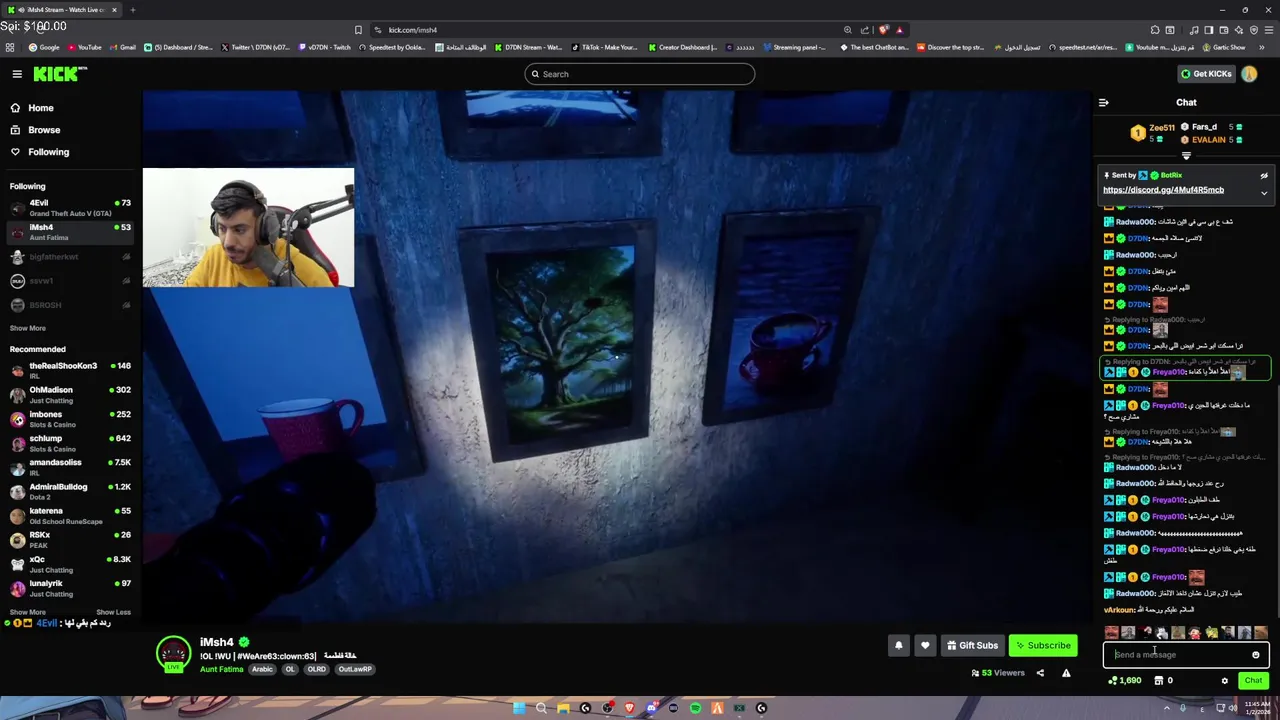Open lunalyrik recommended channel

[70, 588]
